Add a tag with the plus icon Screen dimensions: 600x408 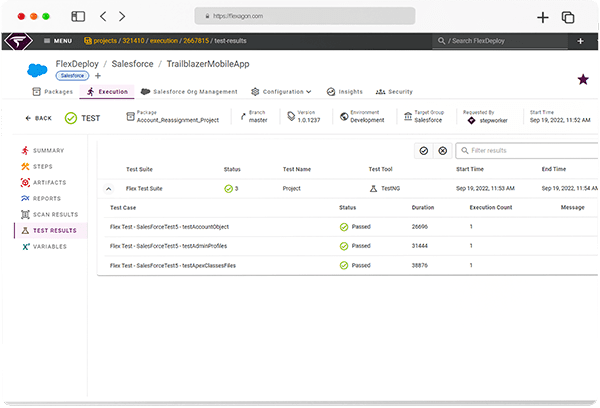(98, 76)
